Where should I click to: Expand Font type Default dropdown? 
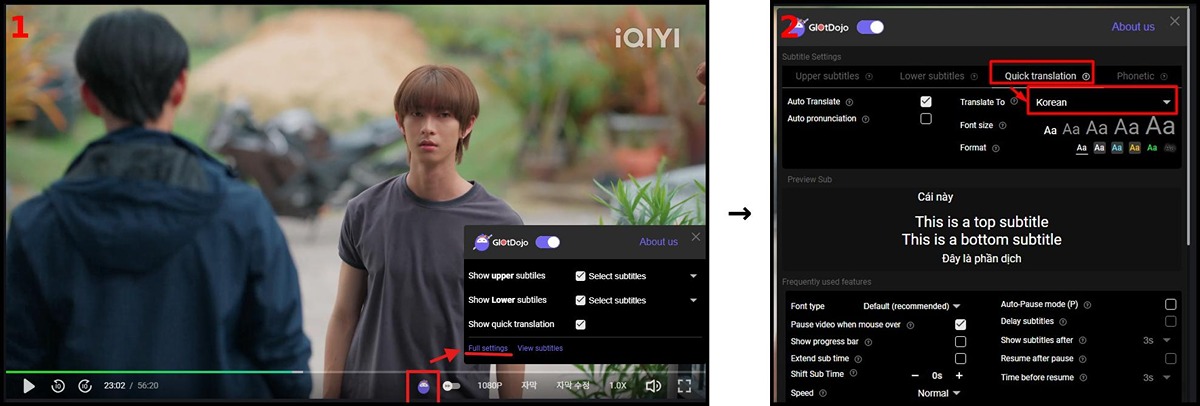click(x=911, y=306)
